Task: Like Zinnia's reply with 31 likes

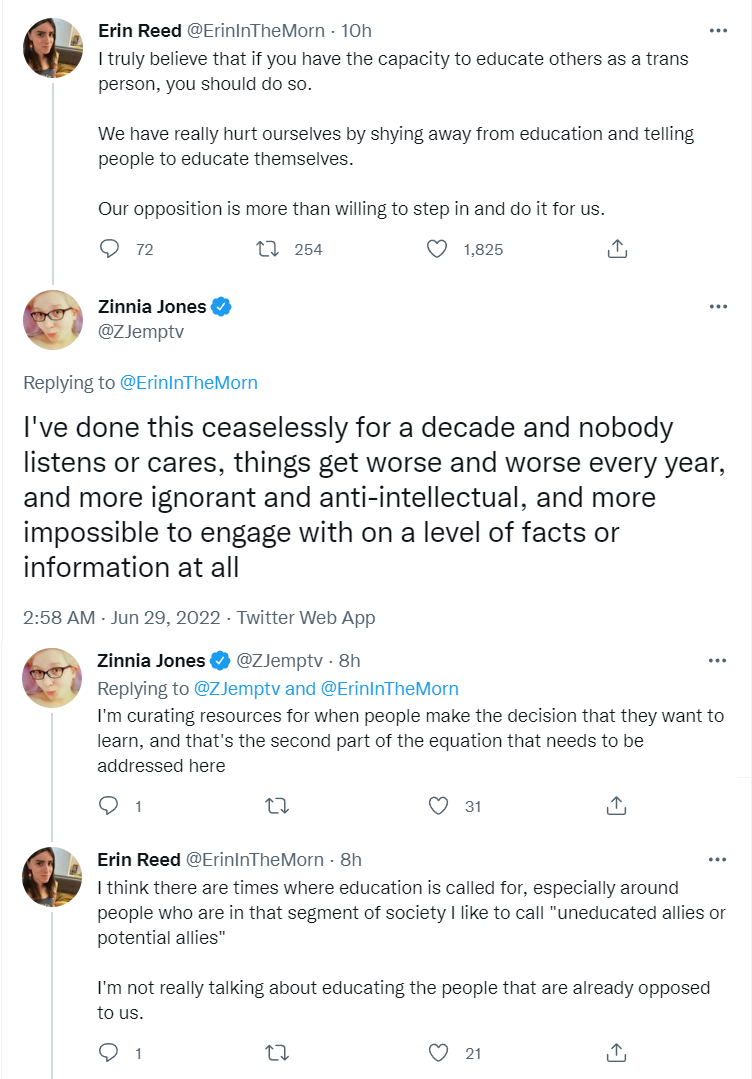Action: (437, 805)
